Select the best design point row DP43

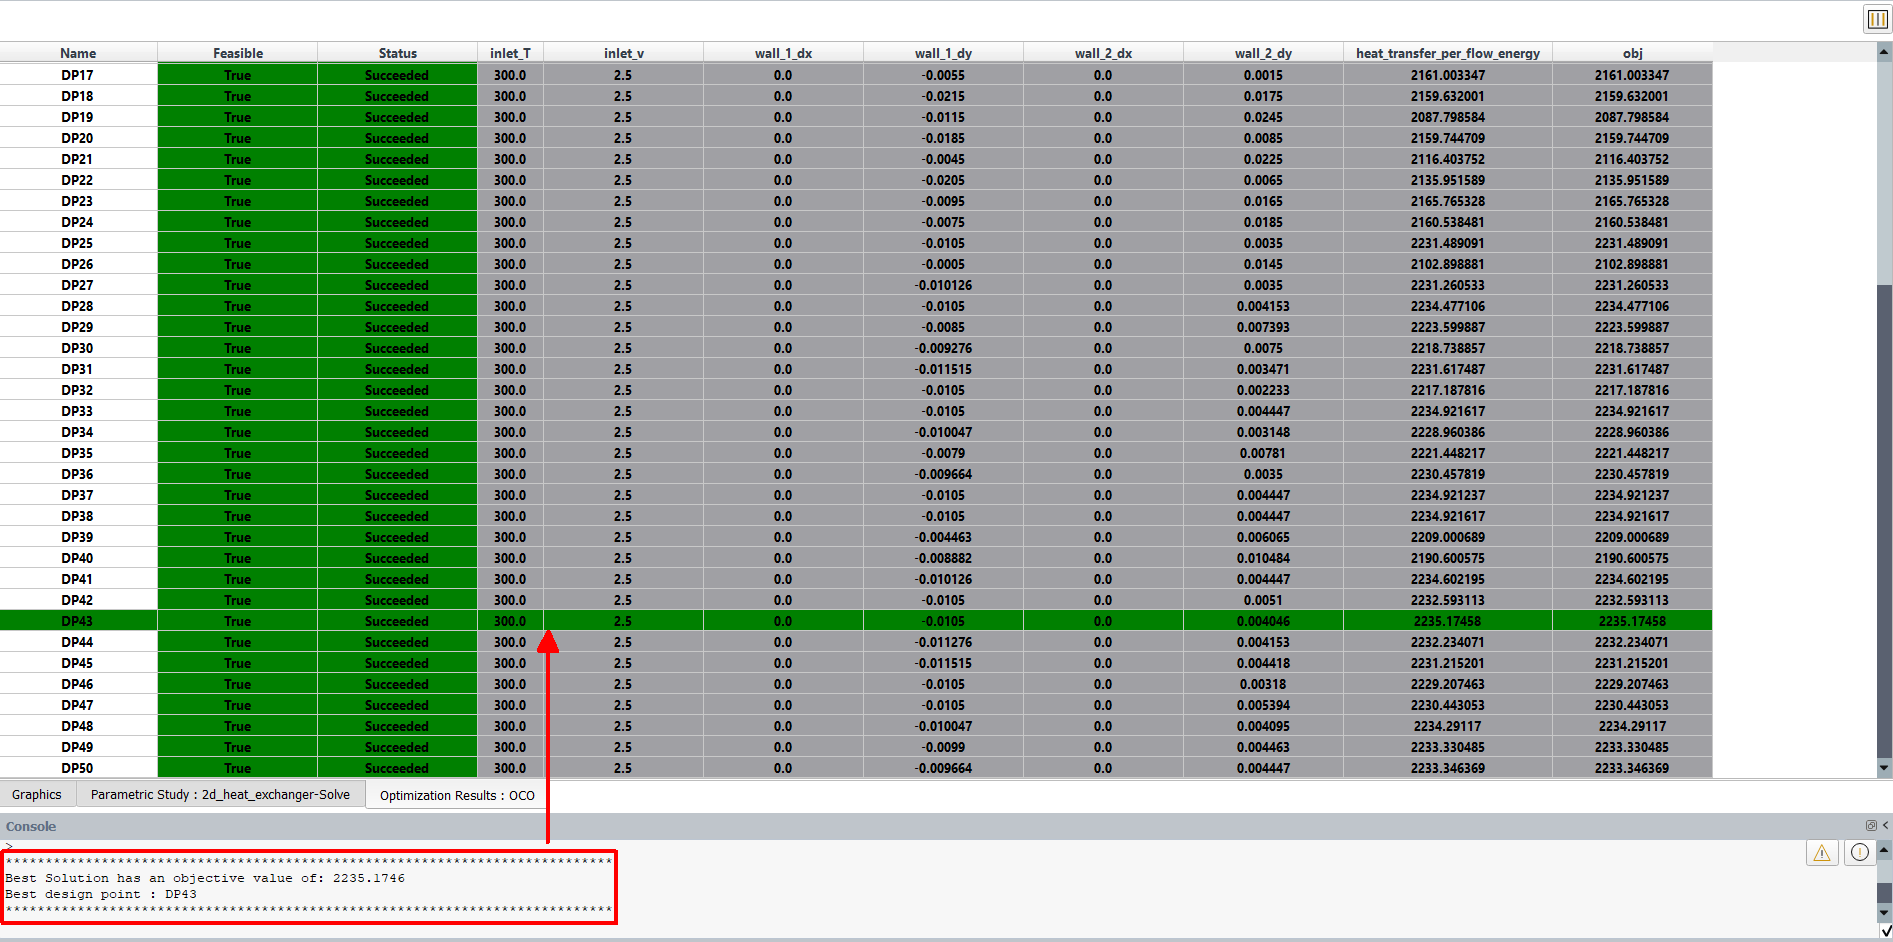tap(78, 620)
